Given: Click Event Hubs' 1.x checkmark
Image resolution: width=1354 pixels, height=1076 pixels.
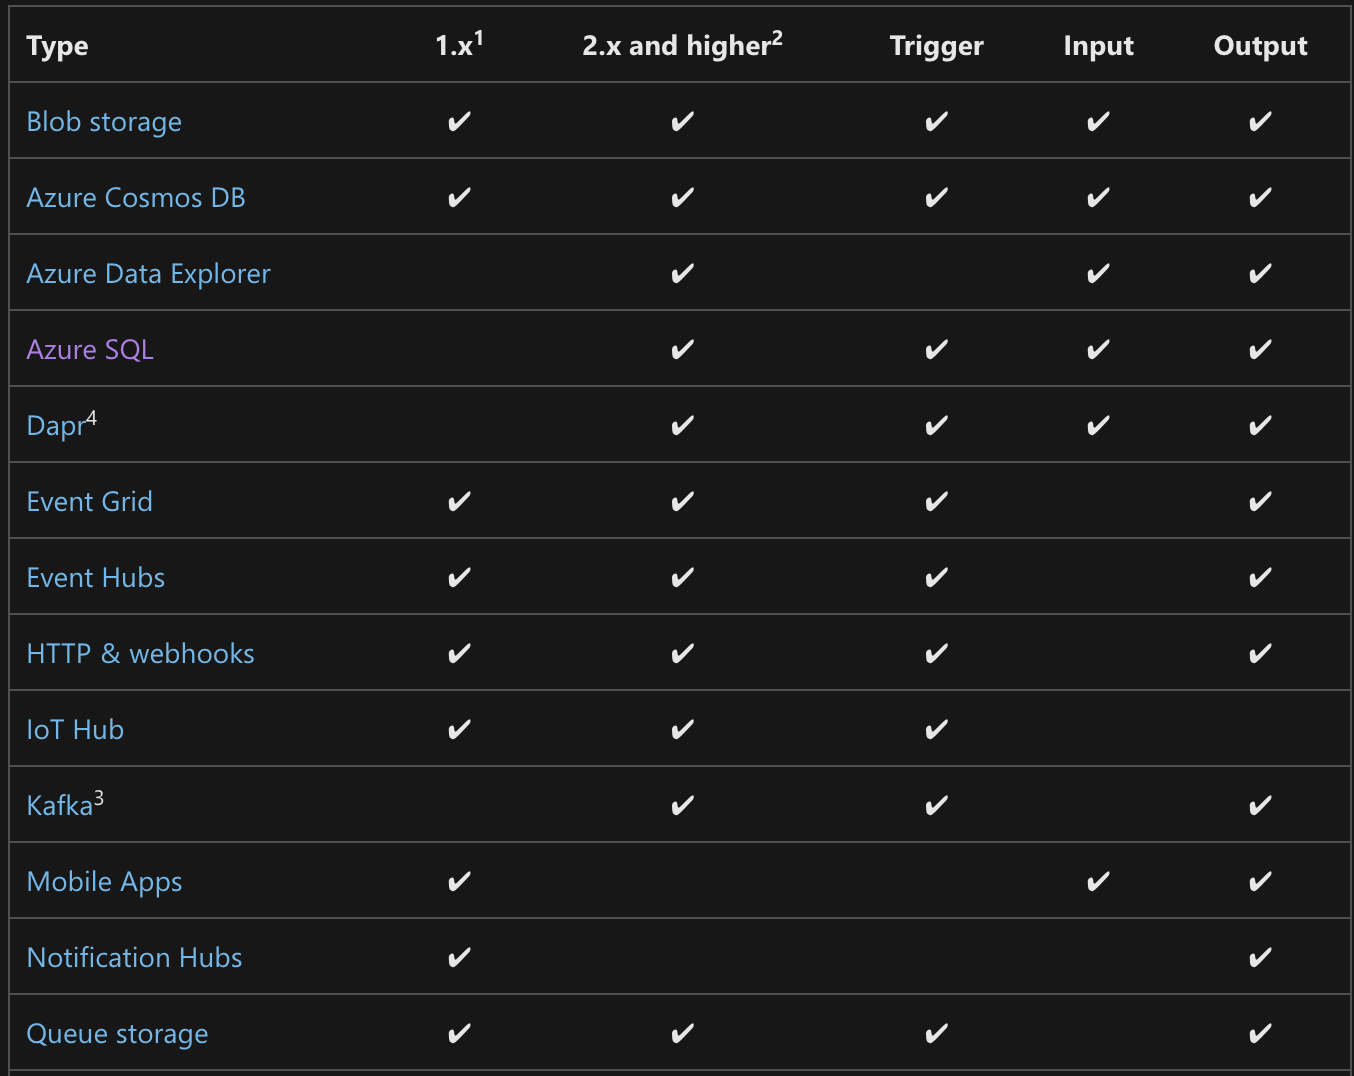Looking at the screenshot, I should pyautogui.click(x=460, y=578).
